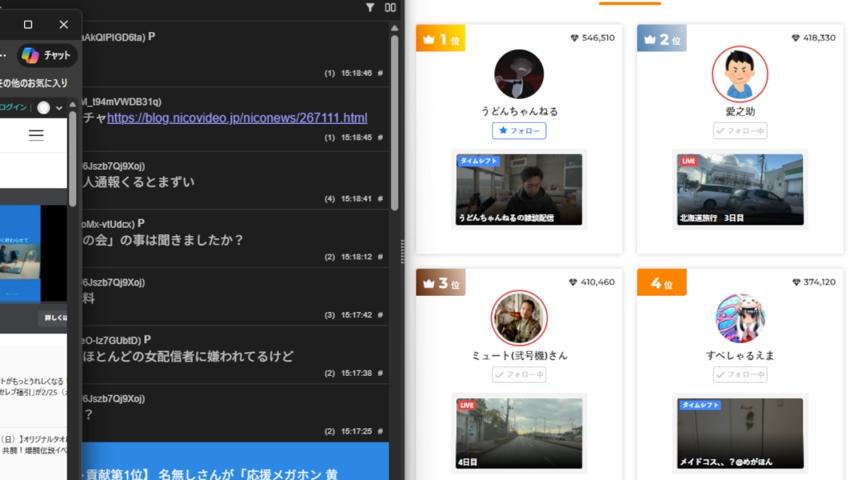This screenshot has width=854, height=480.
Task: Click the comment filter funnel icon
Action: pyautogui.click(x=370, y=8)
